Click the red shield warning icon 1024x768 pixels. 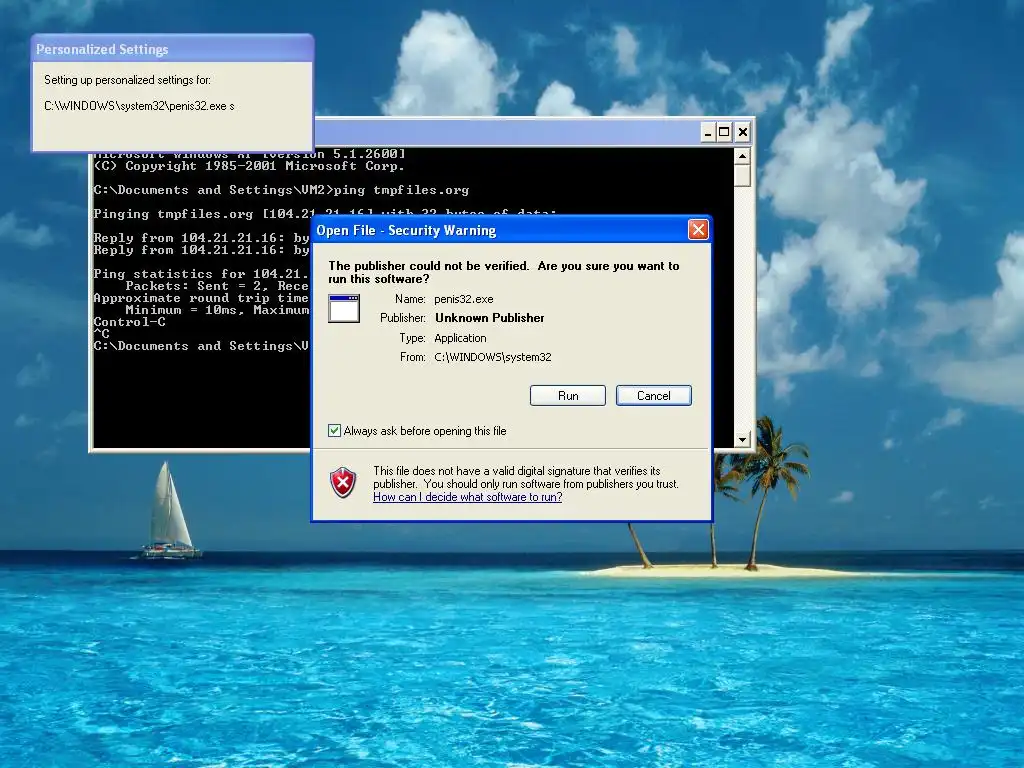tap(344, 483)
